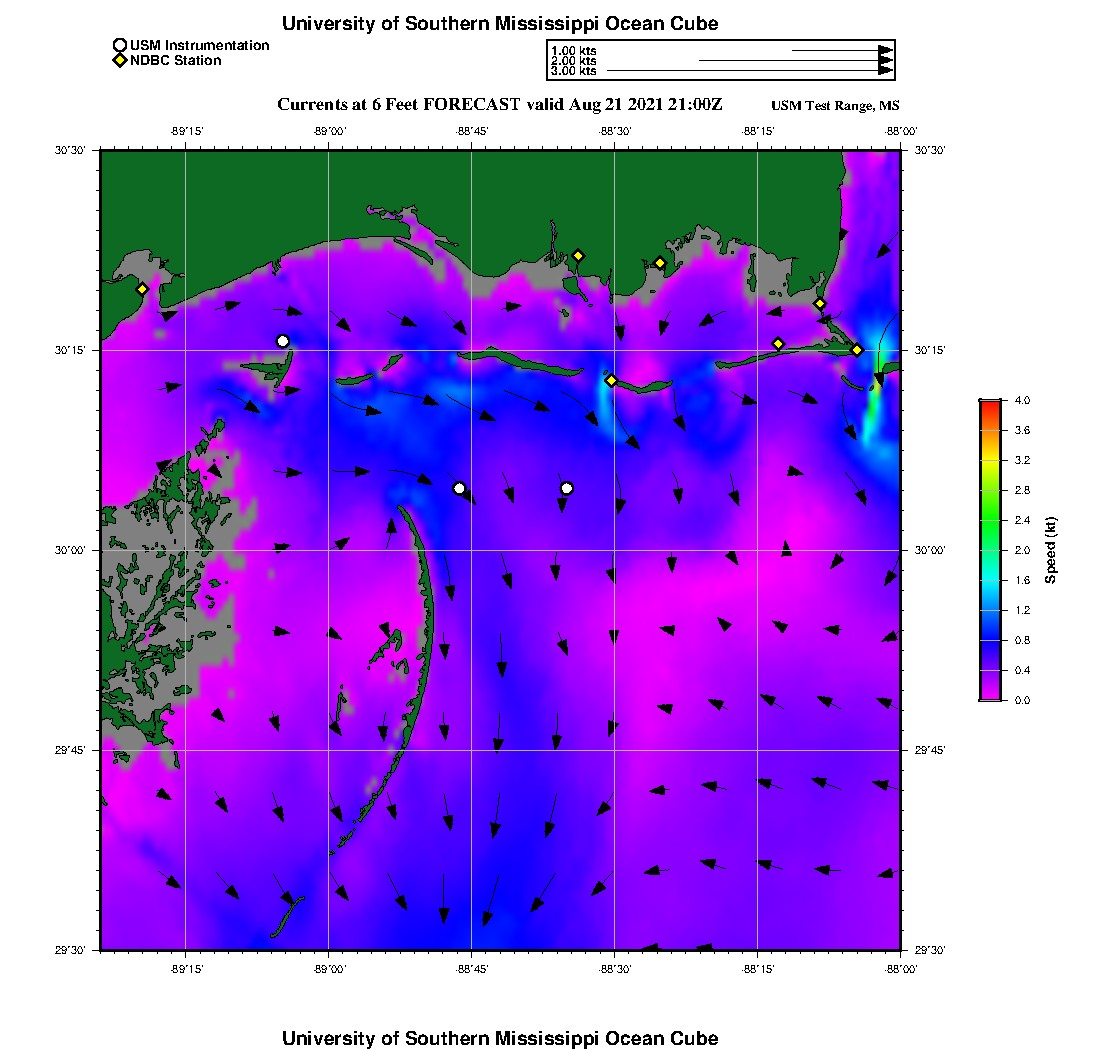Screen dimensions: 1100x1050
Task: Select NDBC diamond on island near -88°30' gridline
Action: [x=611, y=380]
